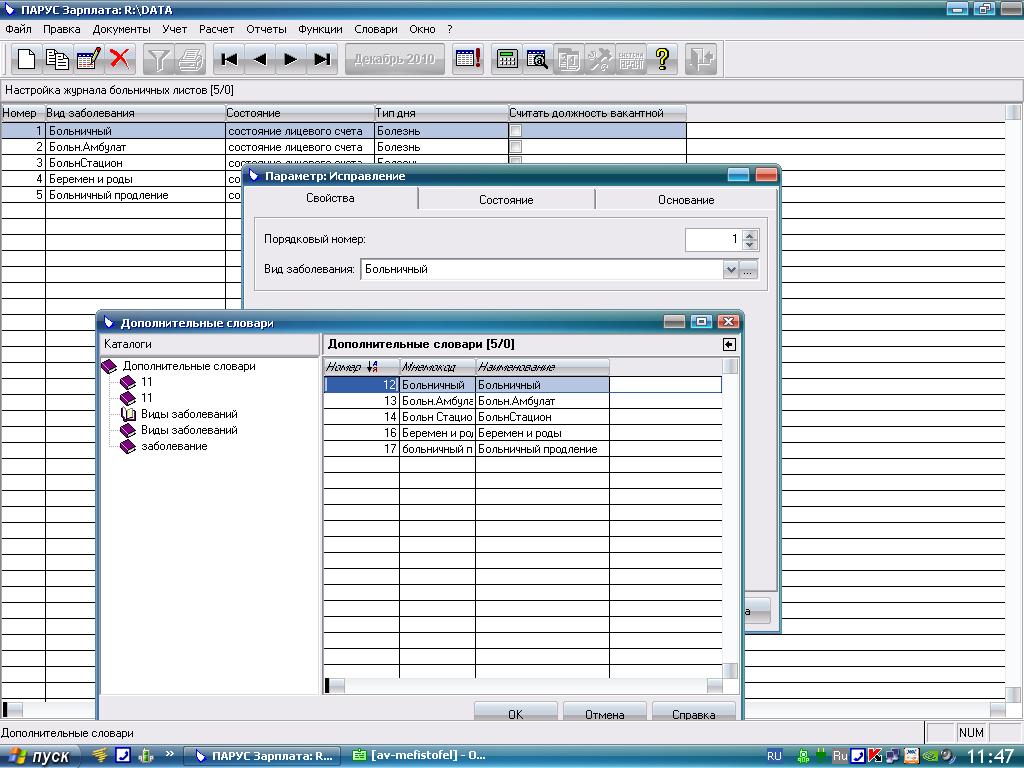Click the red X delete icon

(x=120, y=59)
